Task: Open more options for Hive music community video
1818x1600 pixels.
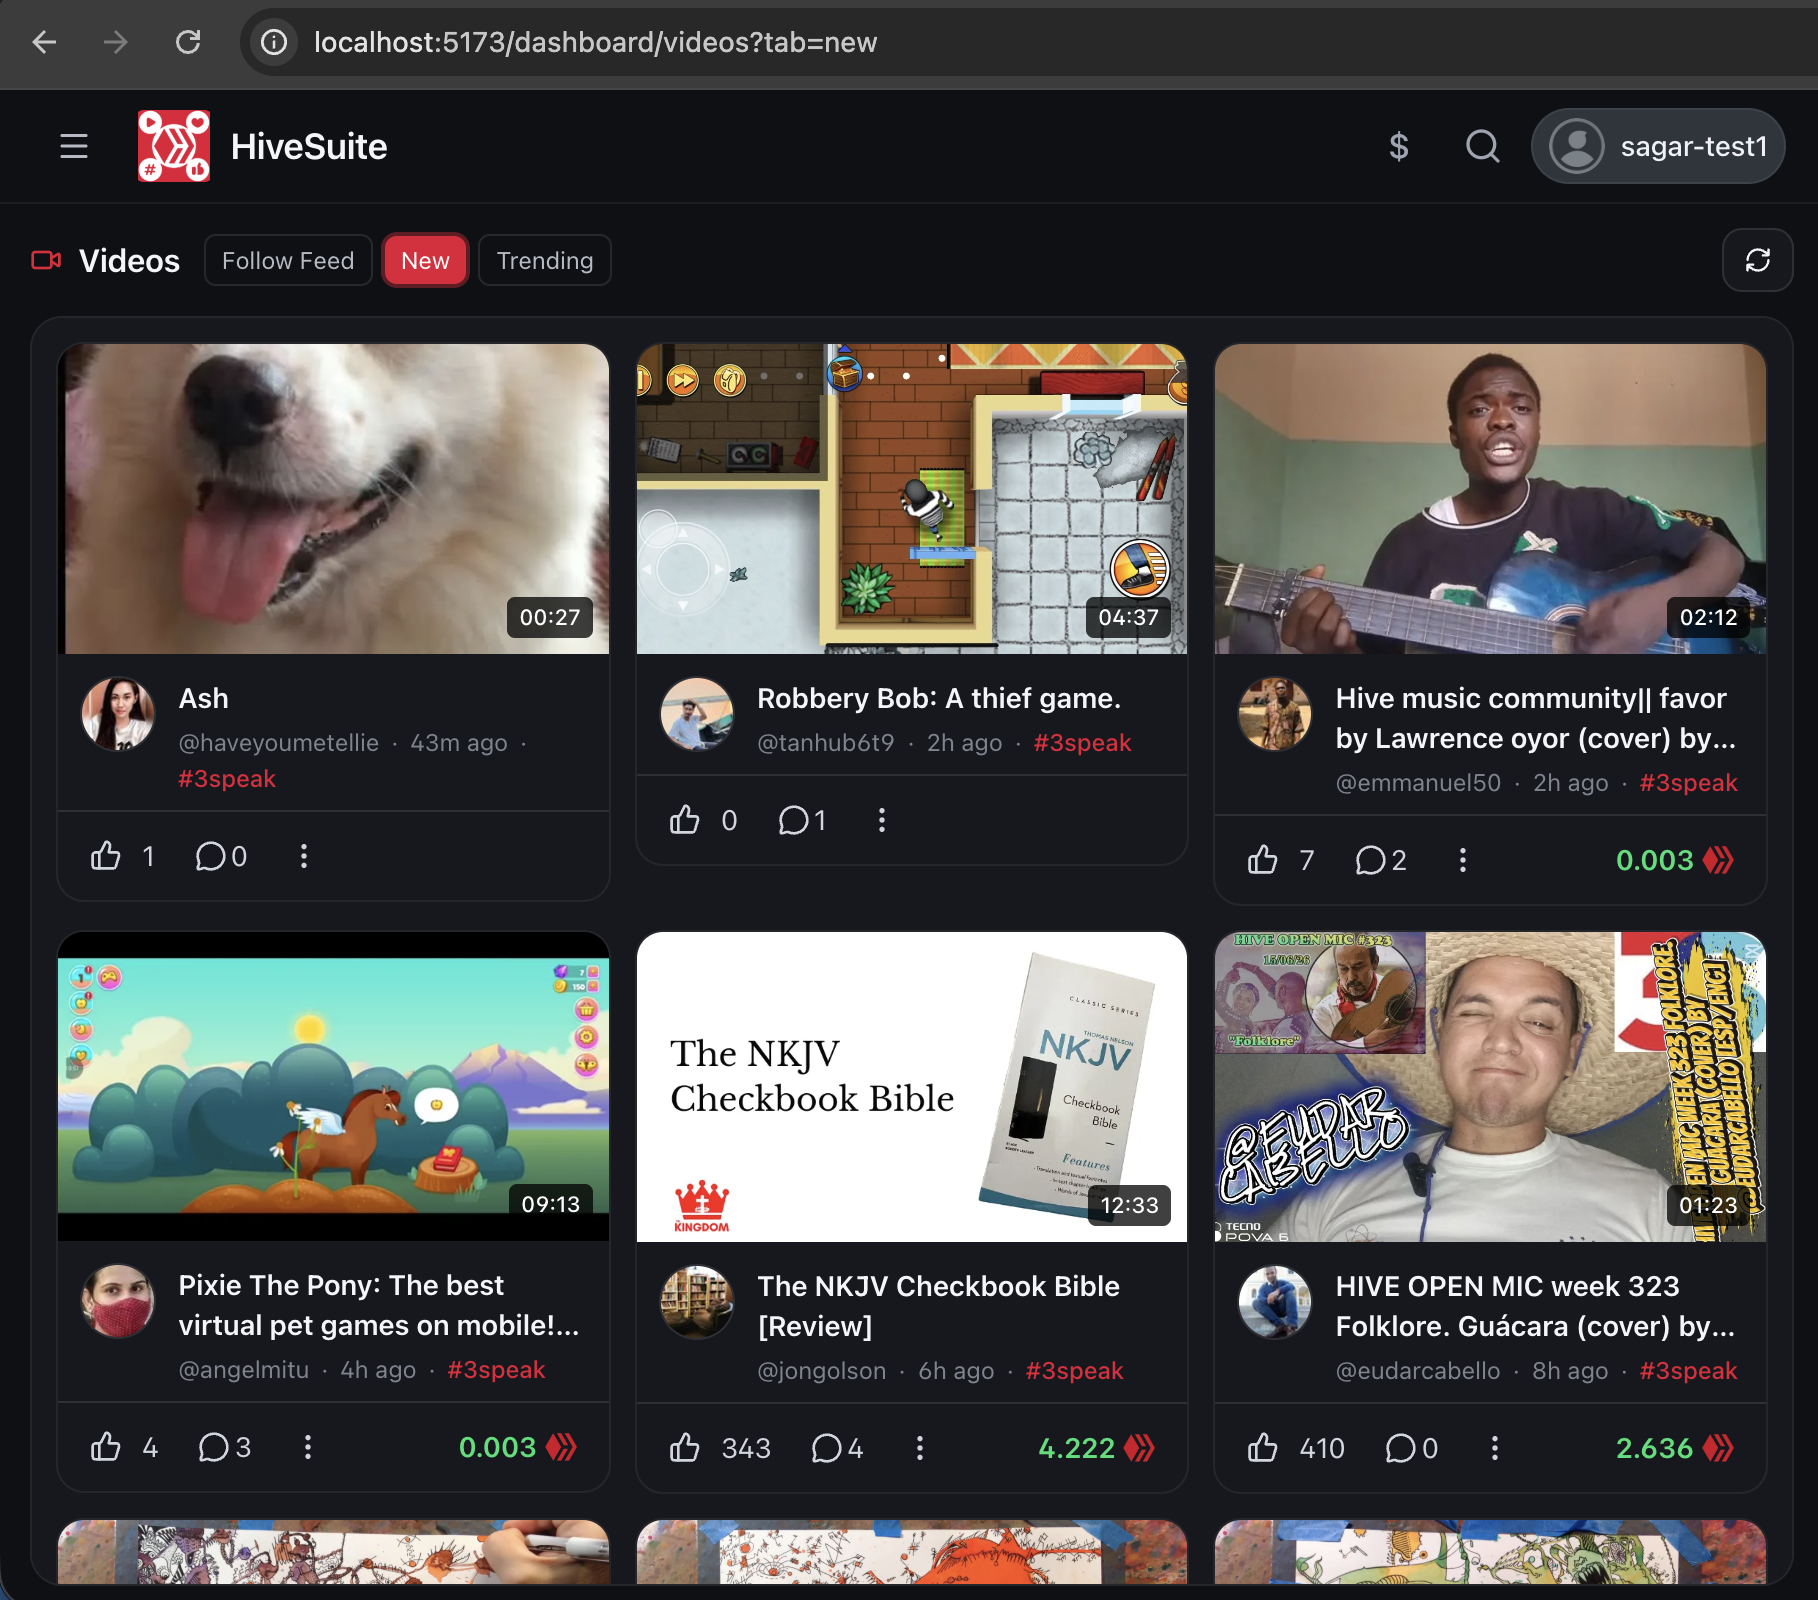Action: (x=1463, y=860)
